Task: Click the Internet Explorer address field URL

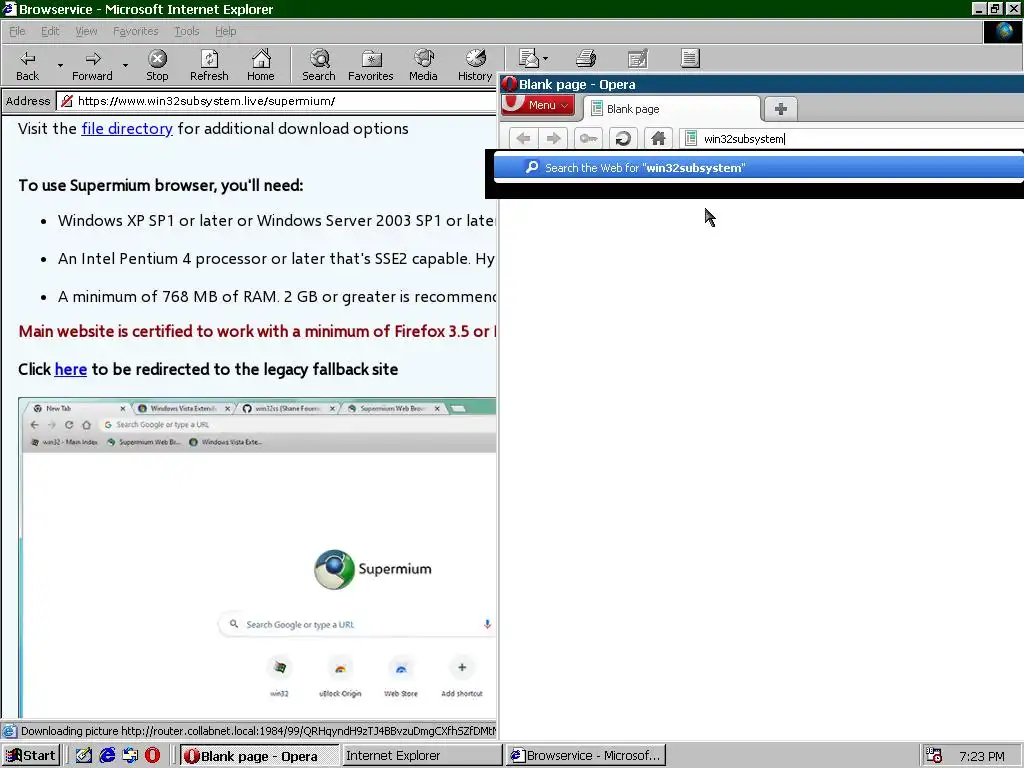Action: 206,101
